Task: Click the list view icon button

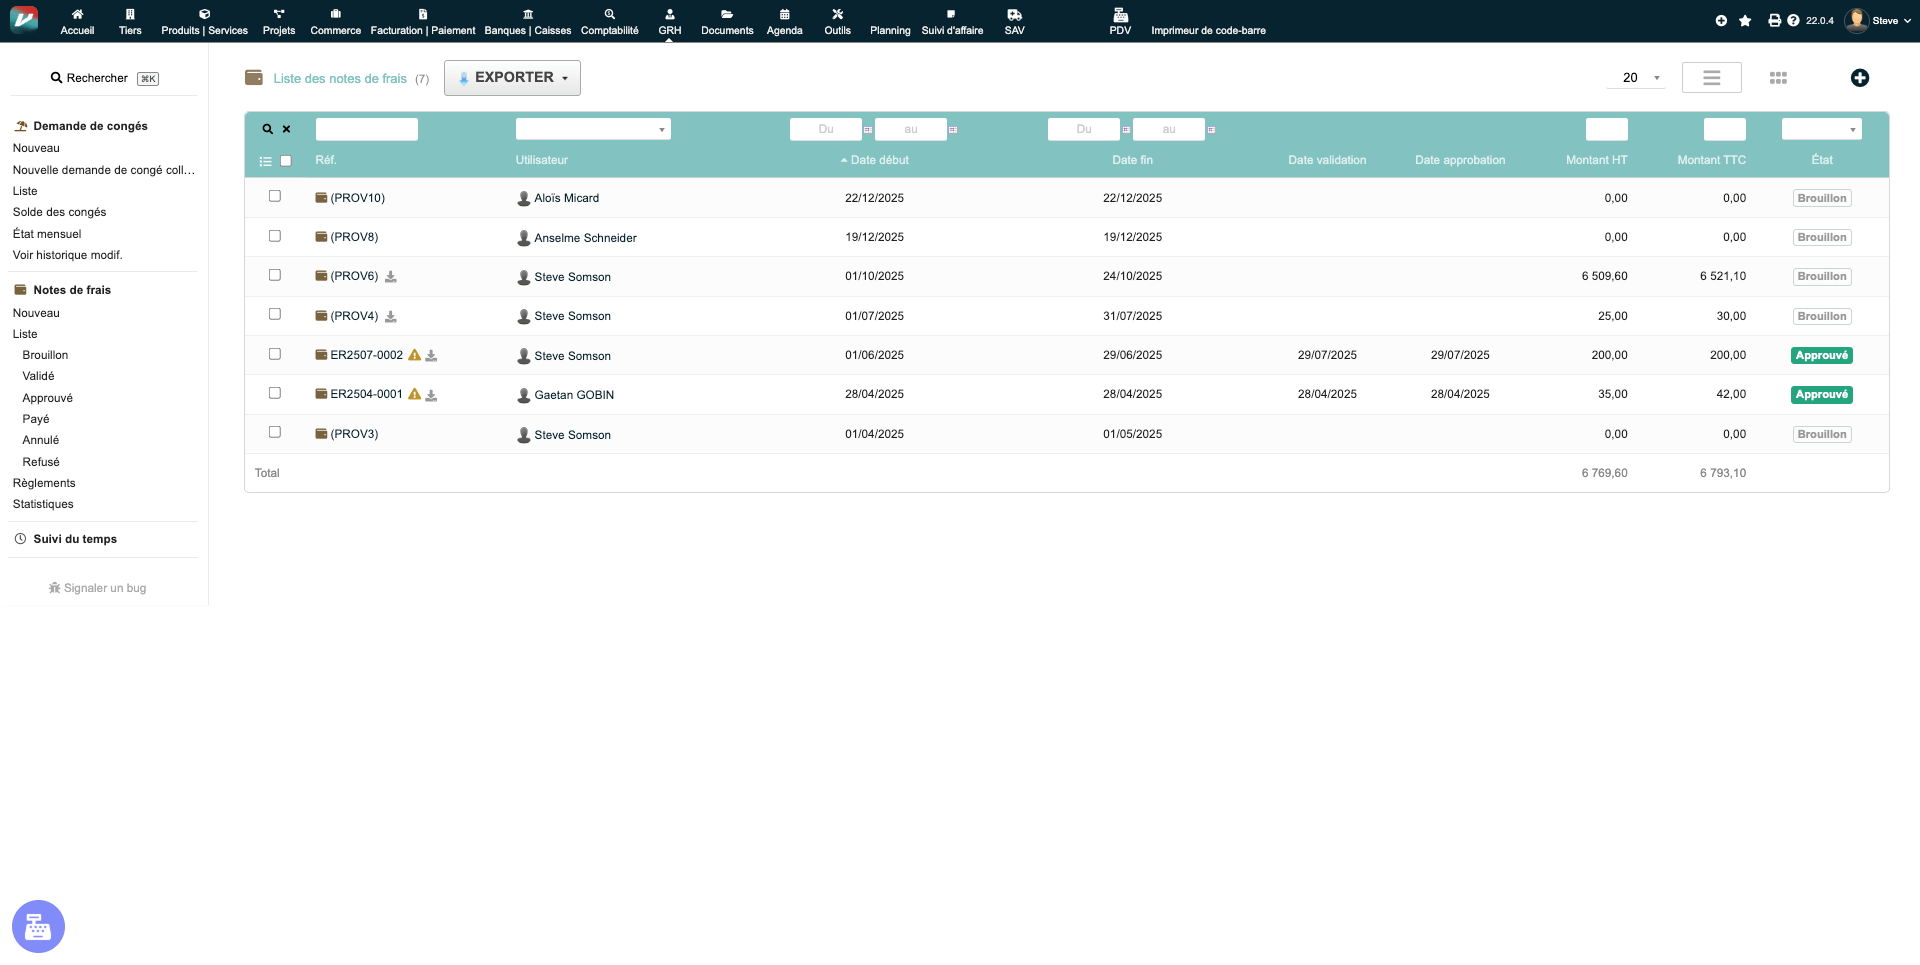Action: click(1711, 78)
